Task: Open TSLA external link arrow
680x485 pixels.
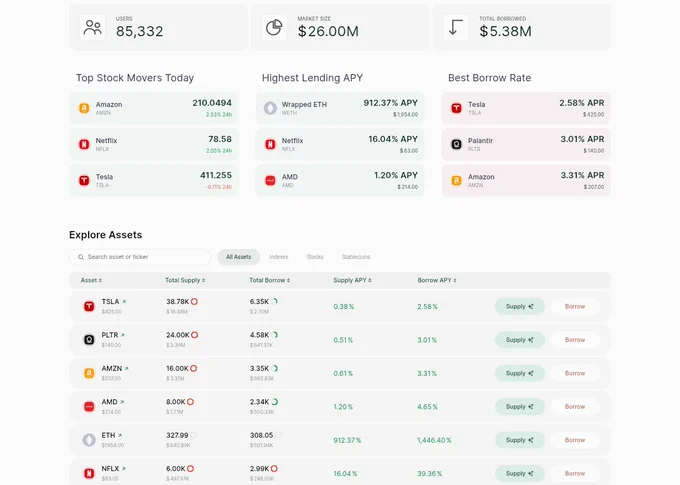Action: pyautogui.click(x=124, y=301)
